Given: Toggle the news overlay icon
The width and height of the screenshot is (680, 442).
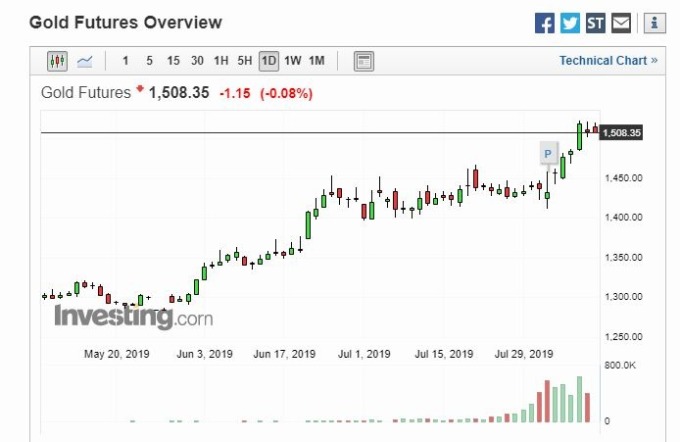Looking at the screenshot, I should [363, 61].
